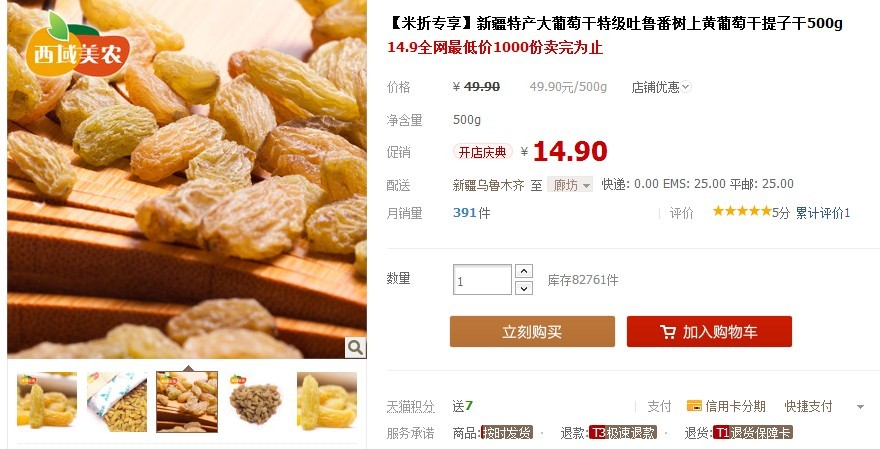The image size is (880, 449).
Task: Click the magnifier zoom icon on product image
Action: pyautogui.click(x=355, y=347)
